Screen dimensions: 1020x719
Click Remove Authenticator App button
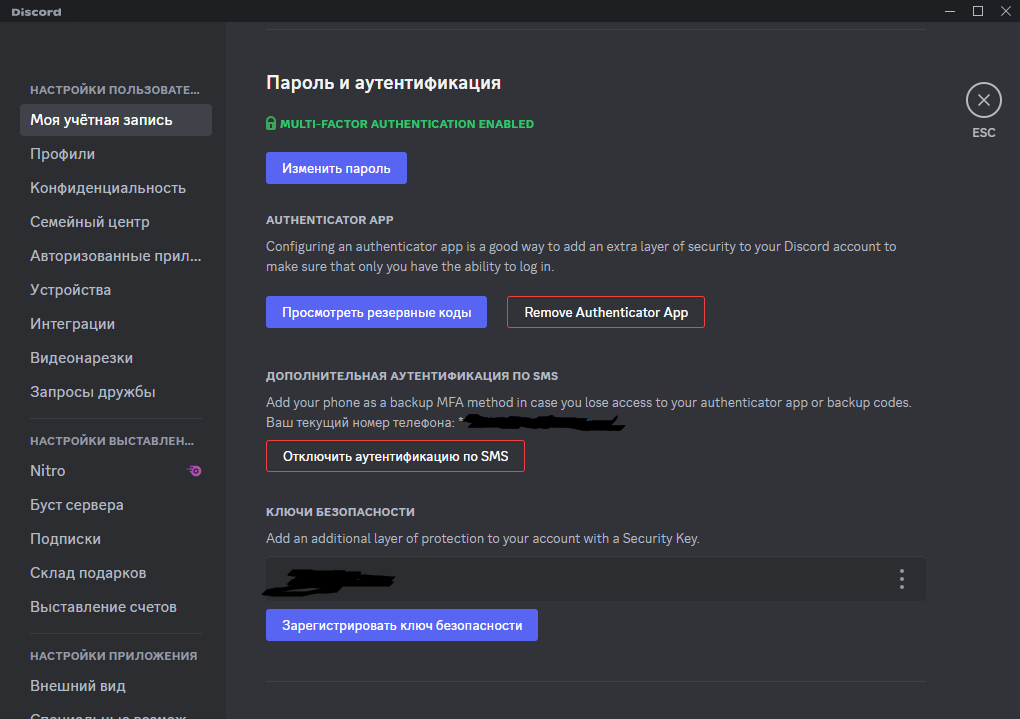(x=606, y=312)
